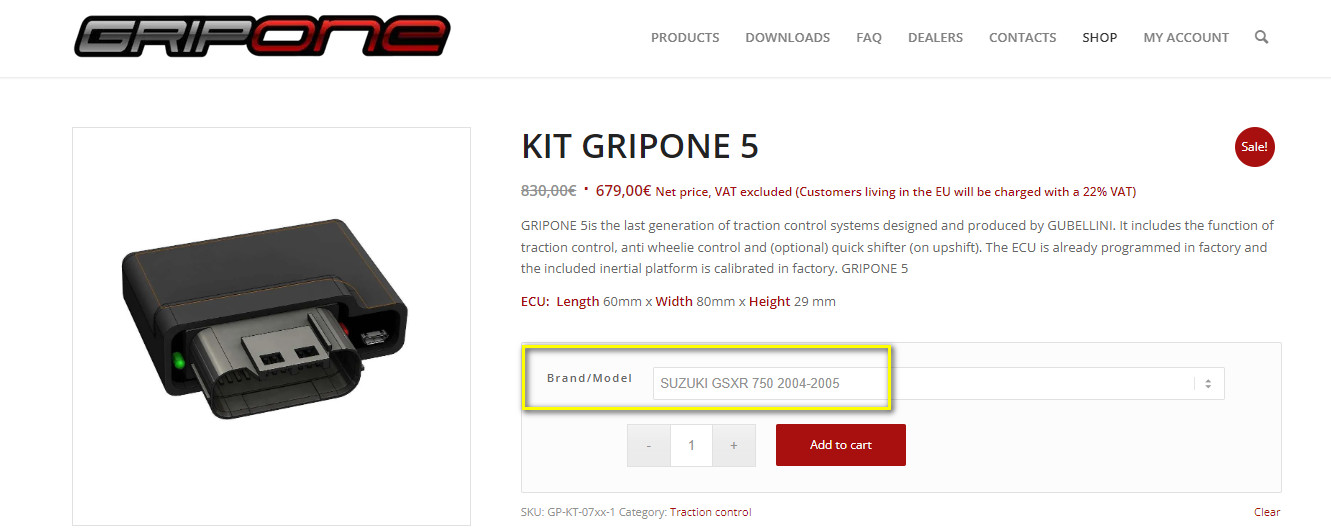Click the Add to cart button
Viewport: 1331px width, 532px height.
pos(841,445)
